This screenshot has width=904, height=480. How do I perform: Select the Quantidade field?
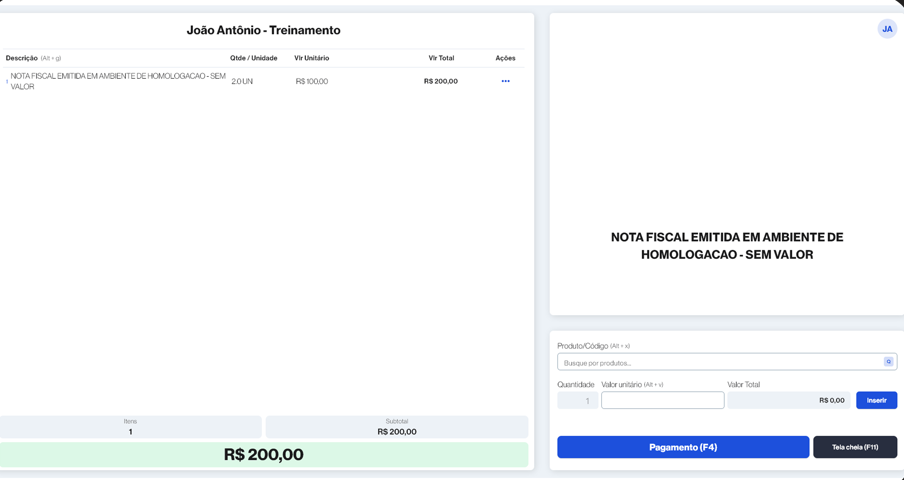click(x=577, y=400)
